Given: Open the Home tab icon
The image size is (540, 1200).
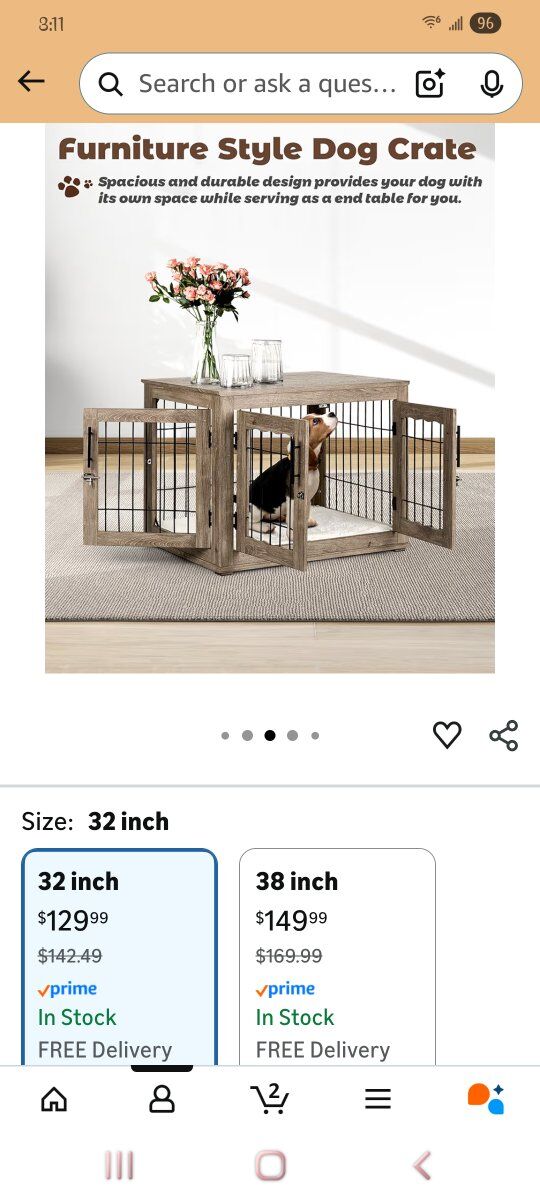Looking at the screenshot, I should pyautogui.click(x=54, y=1099).
